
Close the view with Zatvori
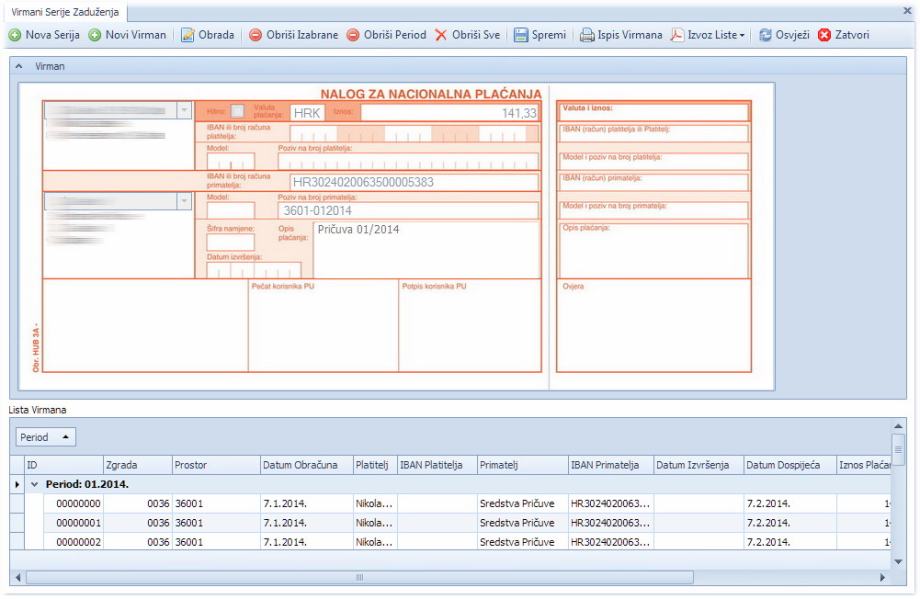pos(844,35)
